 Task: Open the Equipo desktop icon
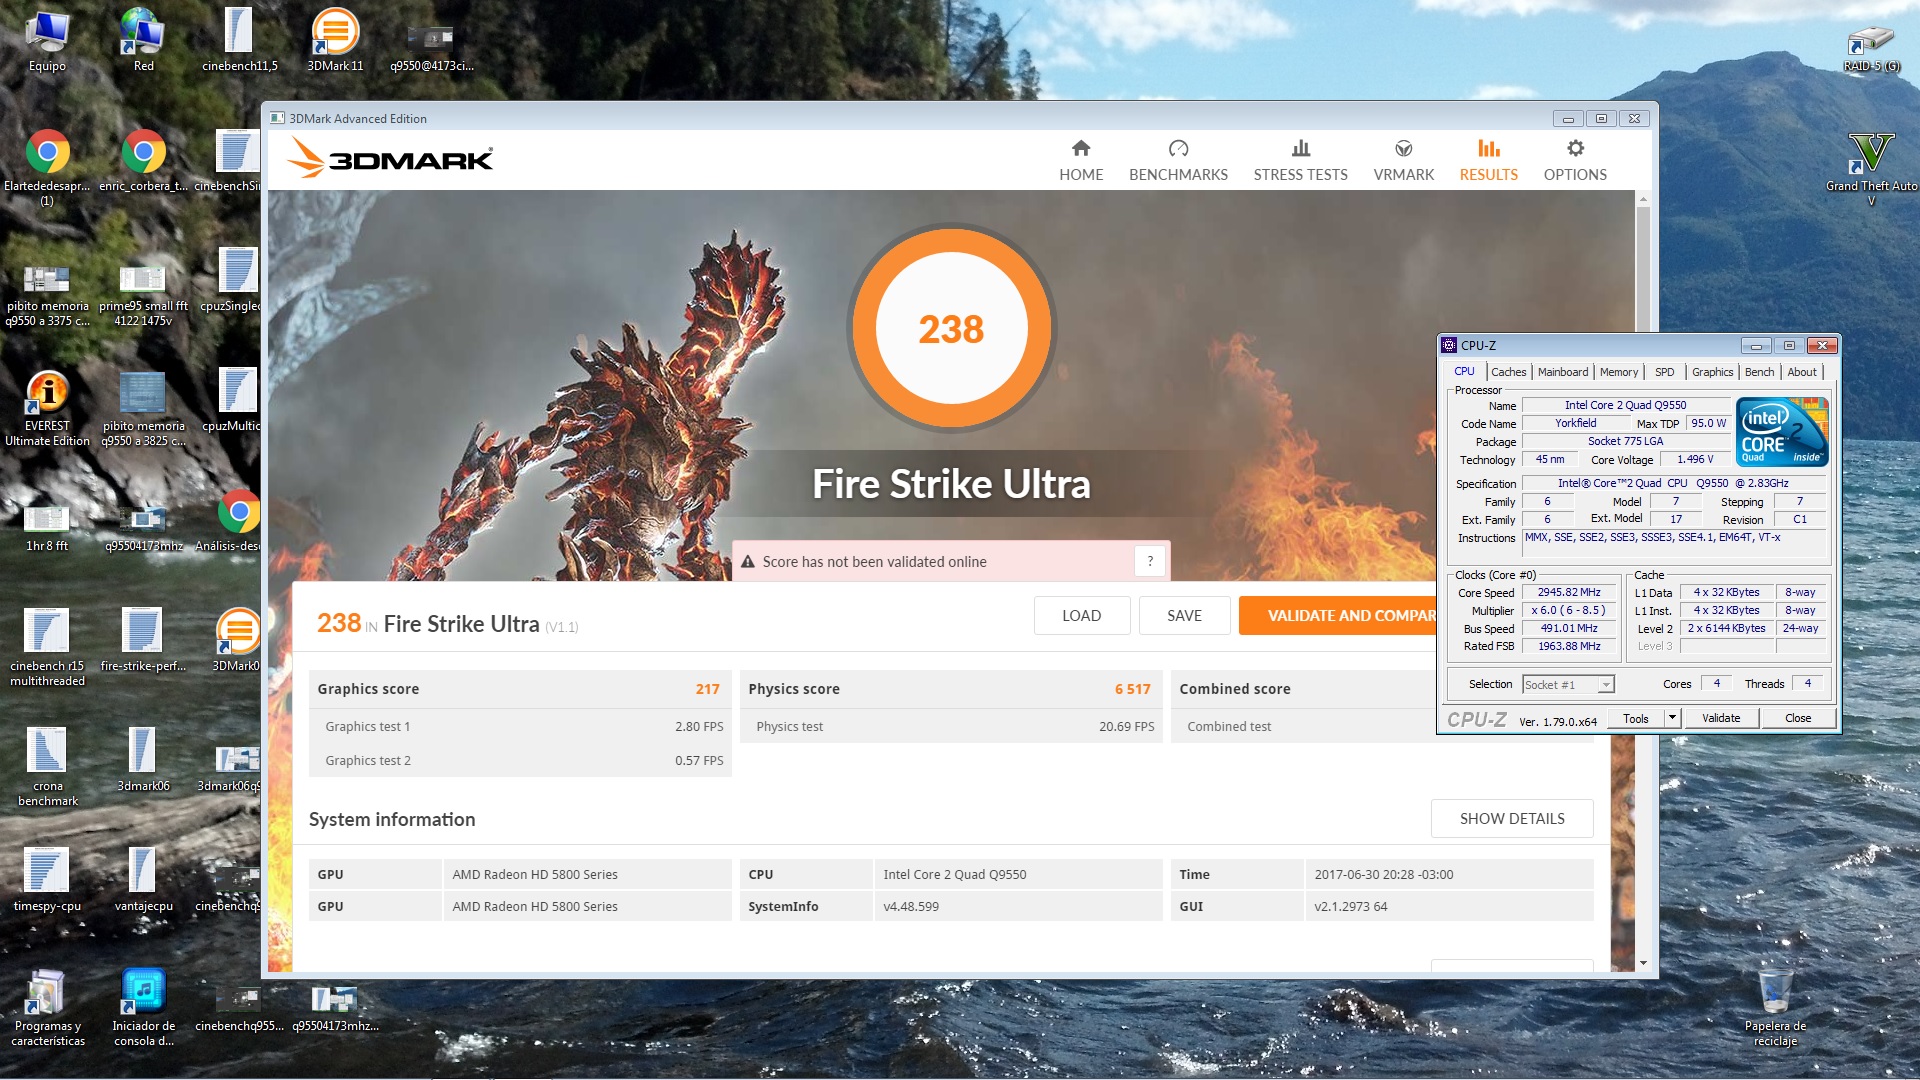(x=47, y=40)
